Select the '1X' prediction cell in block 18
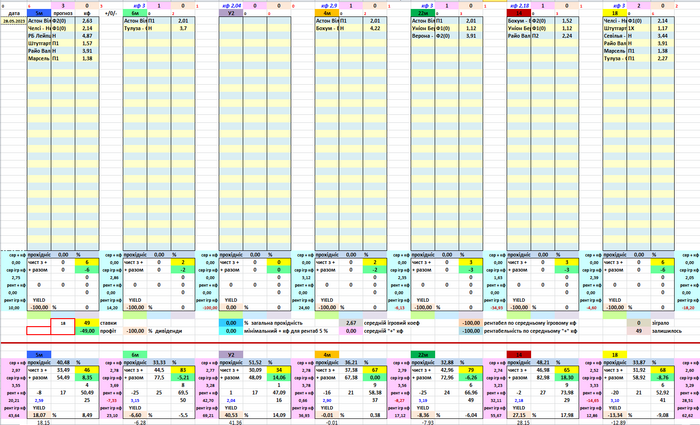Image resolution: width=700 pixels, height=425 pixels. (639, 28)
